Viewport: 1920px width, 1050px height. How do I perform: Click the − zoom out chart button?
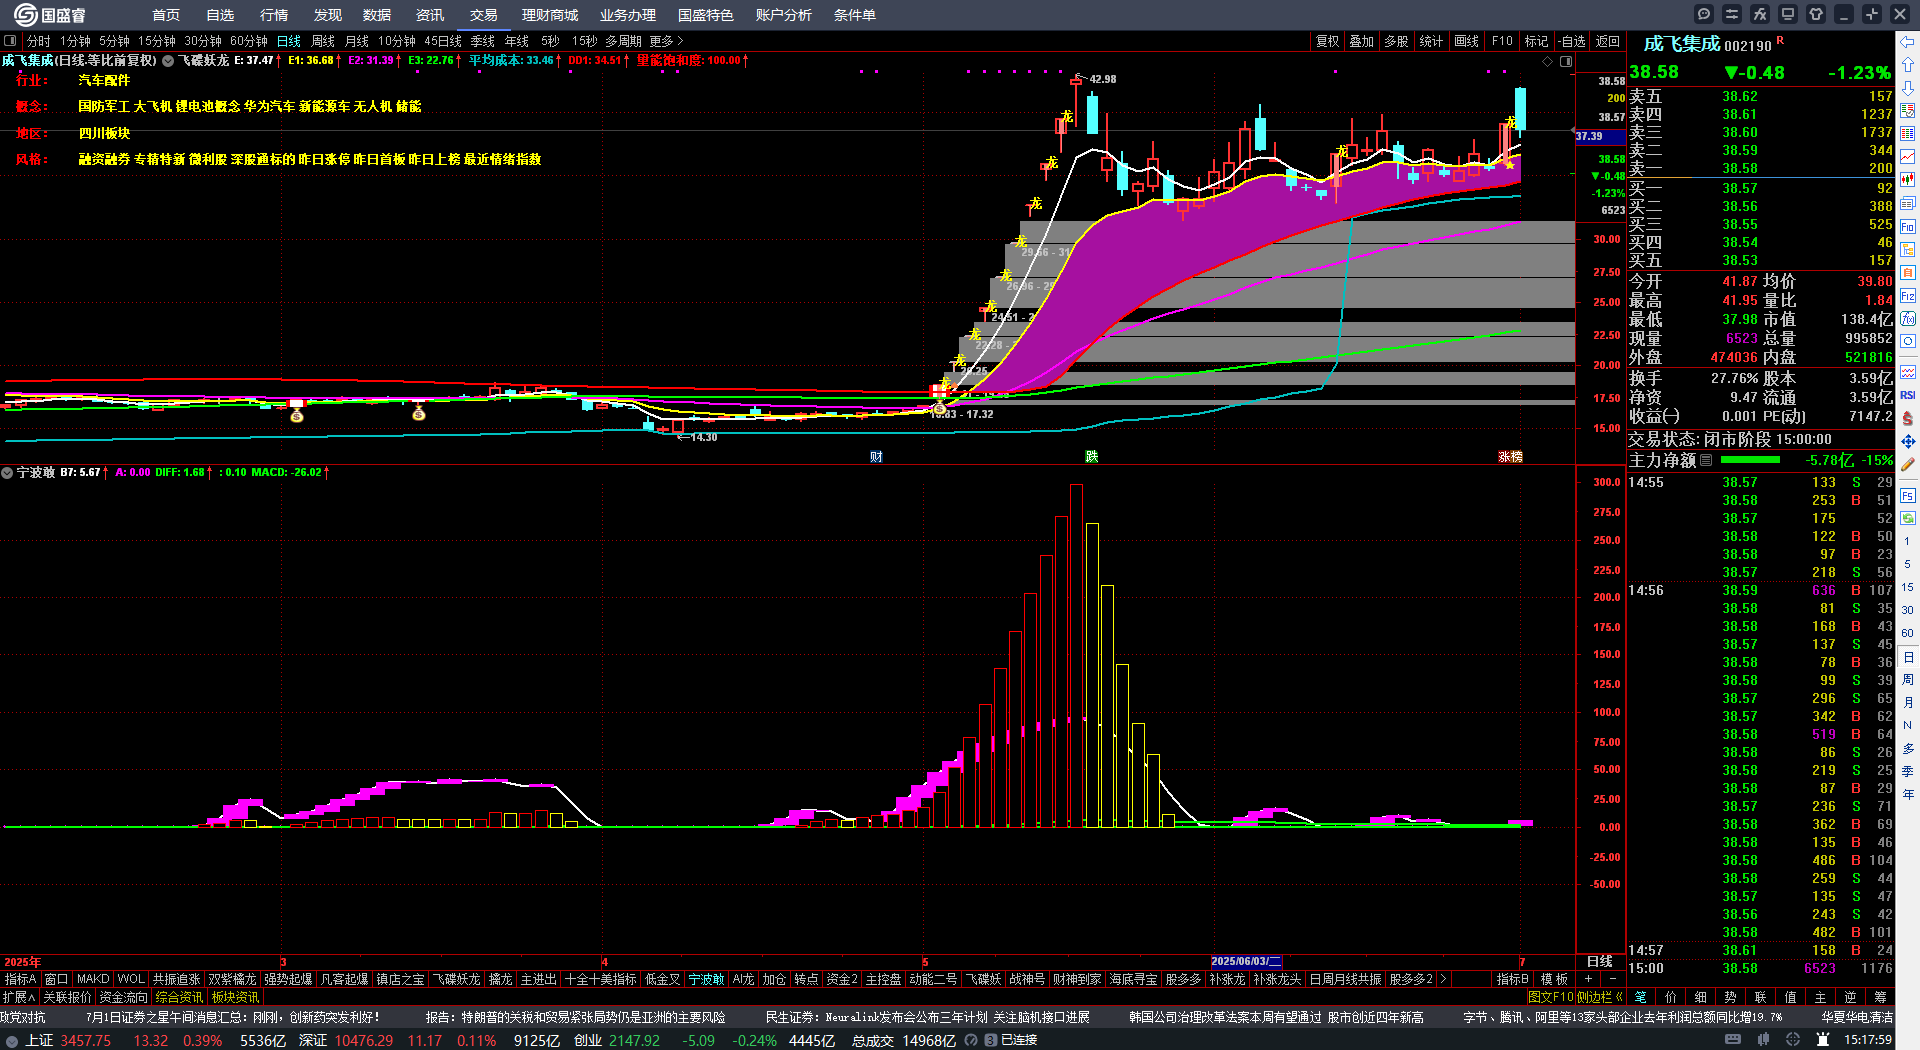click(1612, 979)
